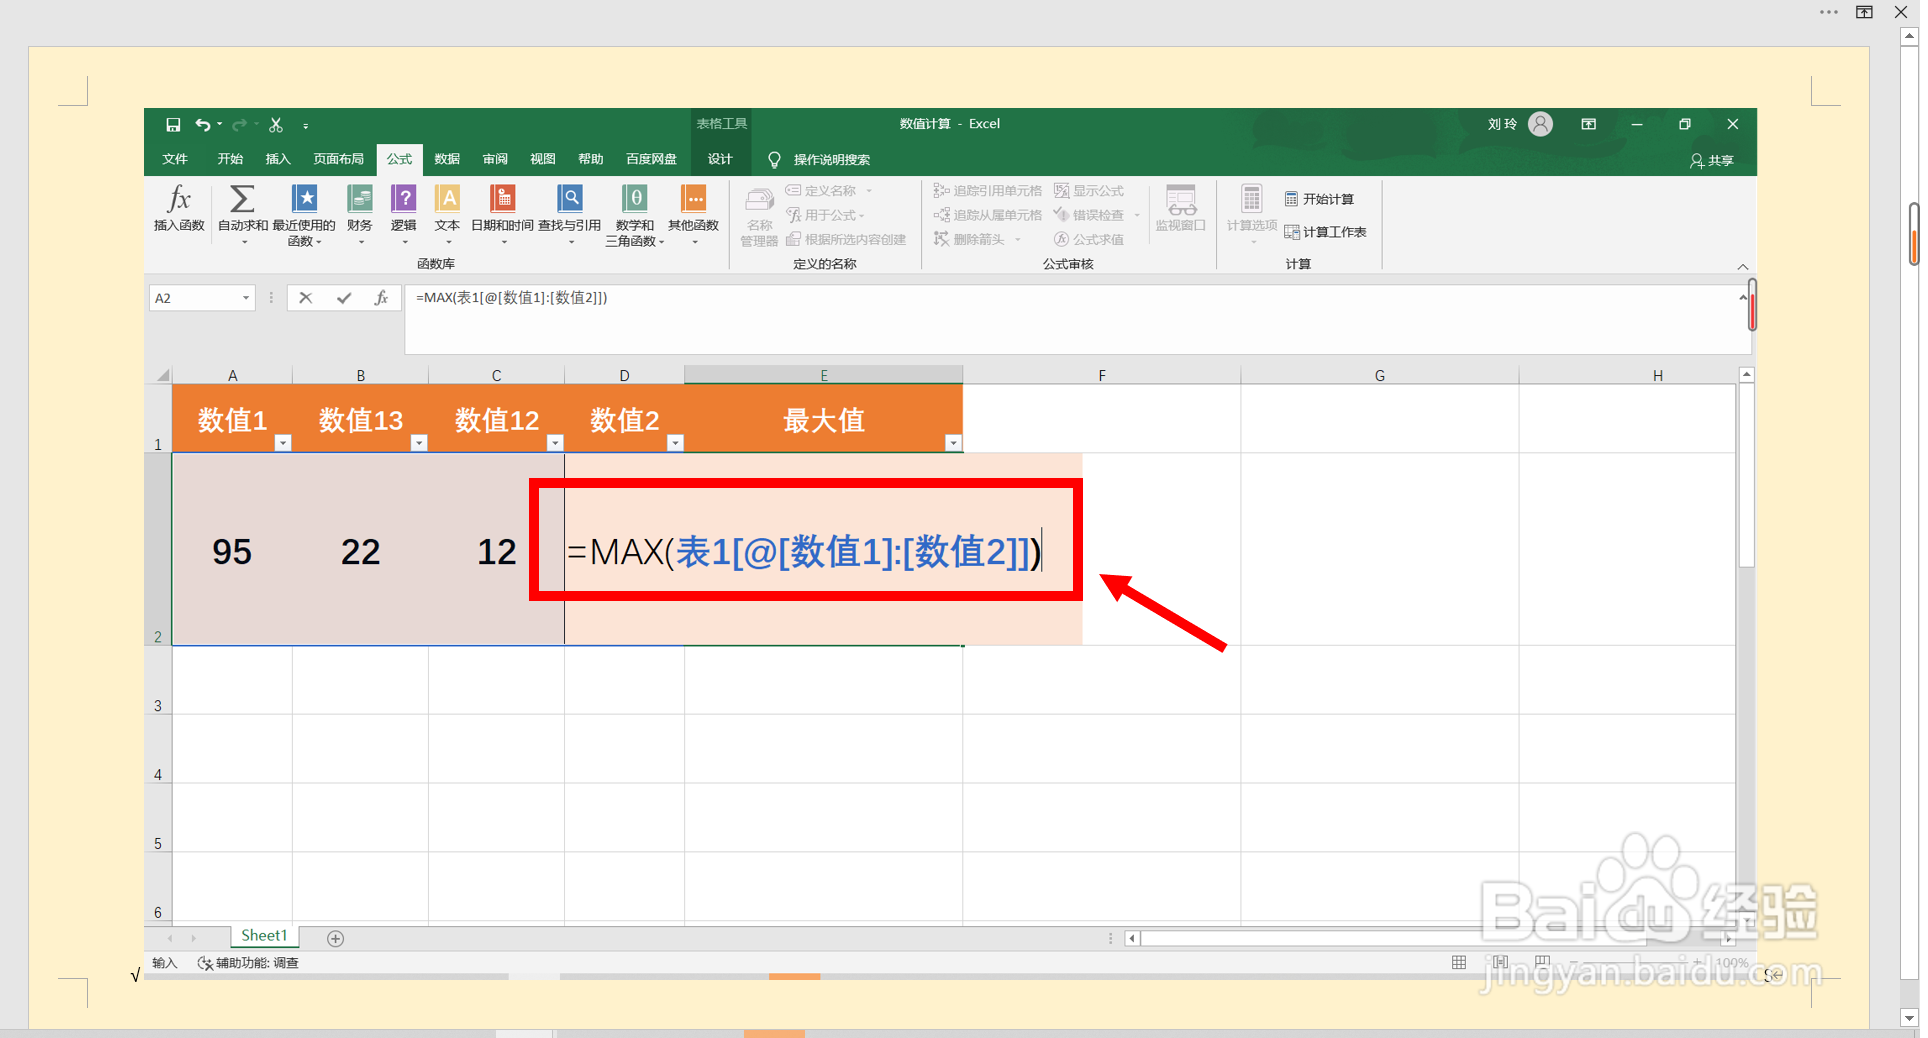Screen dimensions: 1928x1038
Task: Open the 数值1 column filter dropdown
Action: [283, 442]
